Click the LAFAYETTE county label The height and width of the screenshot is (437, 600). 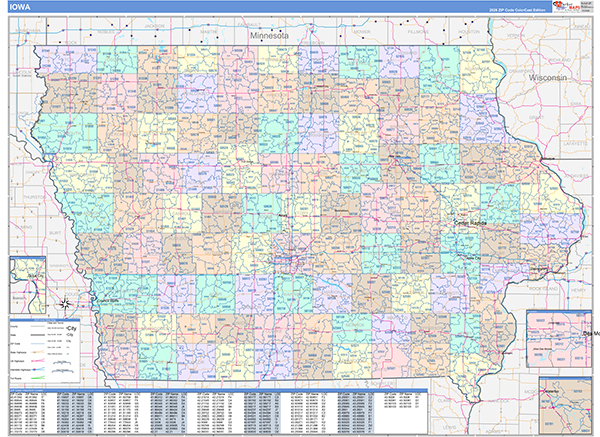[575, 144]
